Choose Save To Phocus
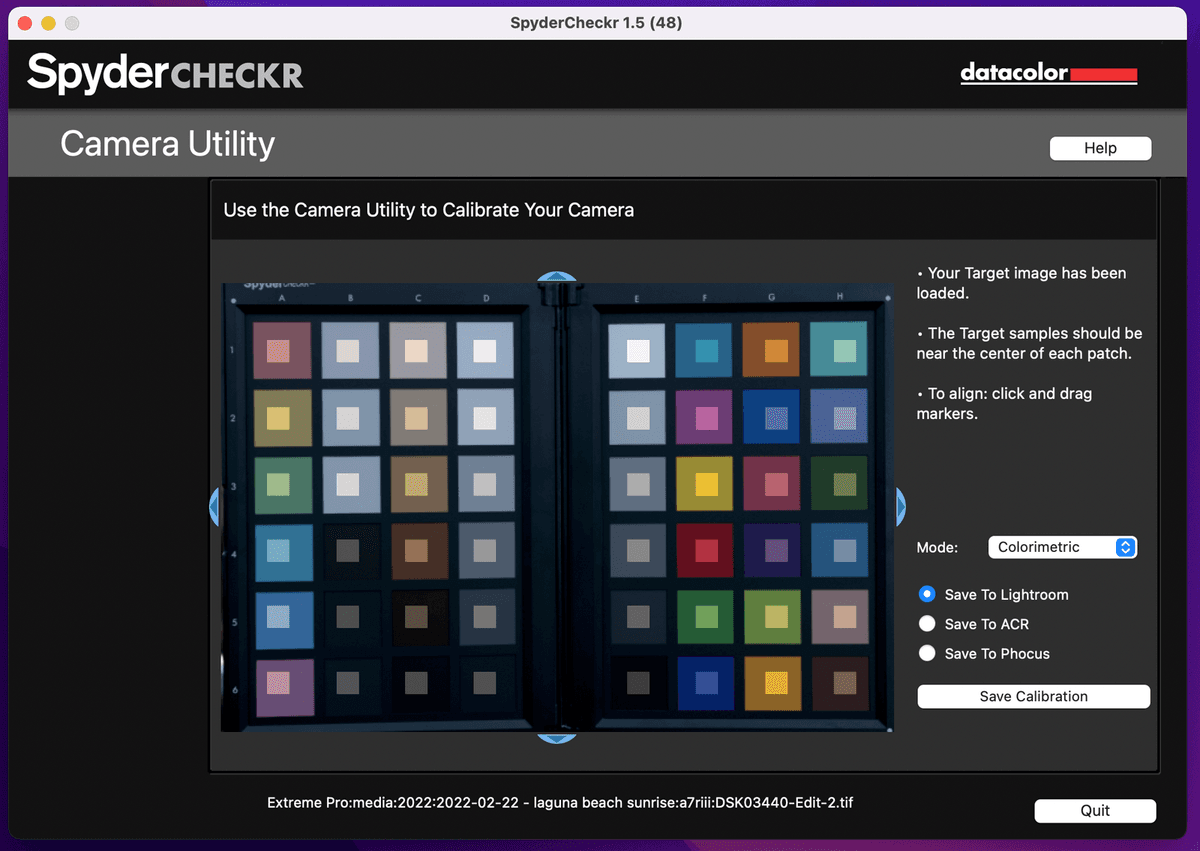This screenshot has width=1200, height=851. coord(927,653)
